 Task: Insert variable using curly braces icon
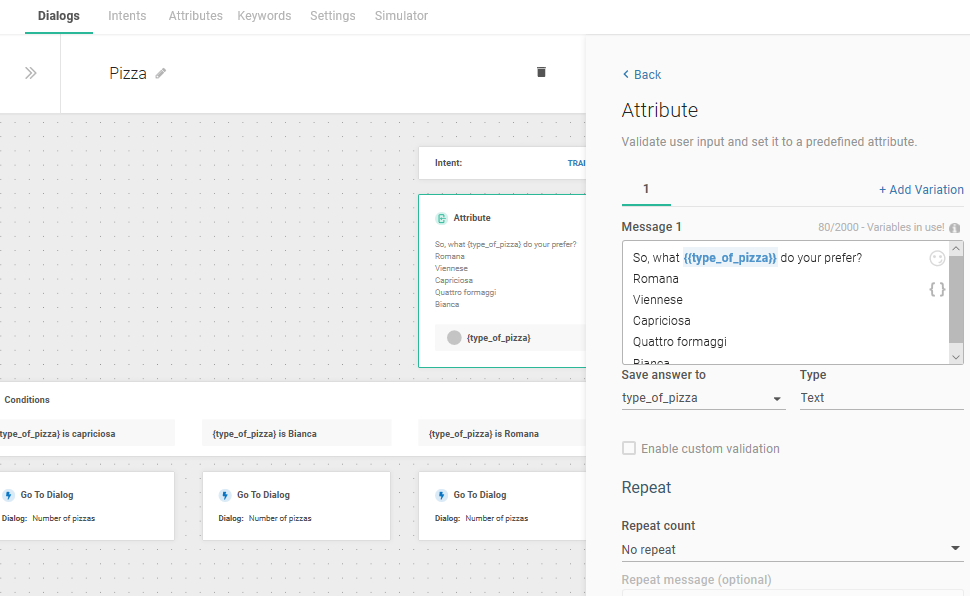(937, 289)
